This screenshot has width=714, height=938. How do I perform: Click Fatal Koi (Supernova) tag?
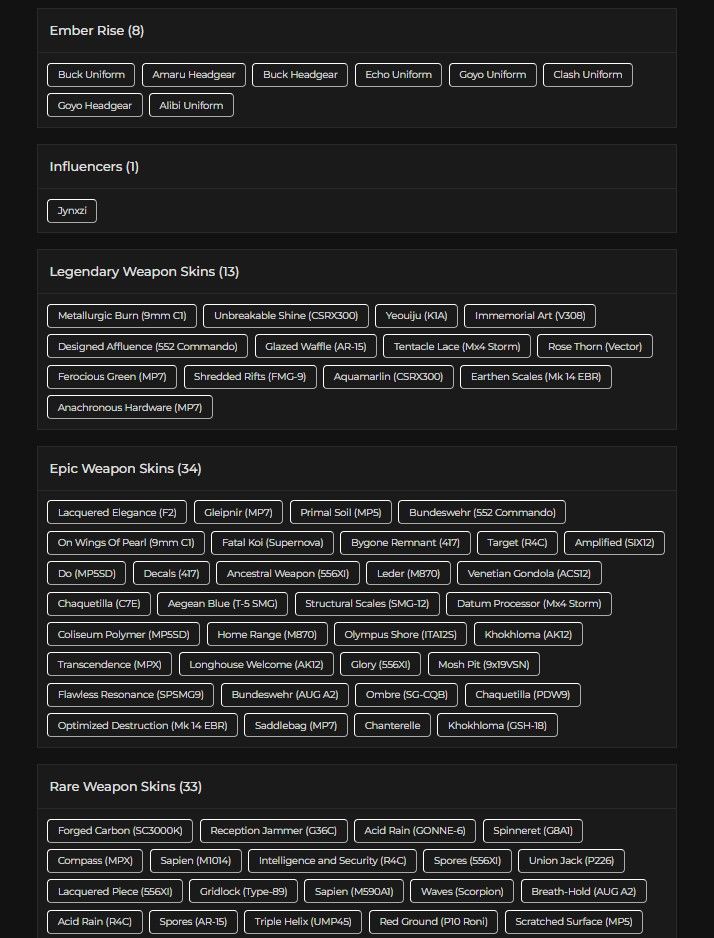(x=273, y=543)
